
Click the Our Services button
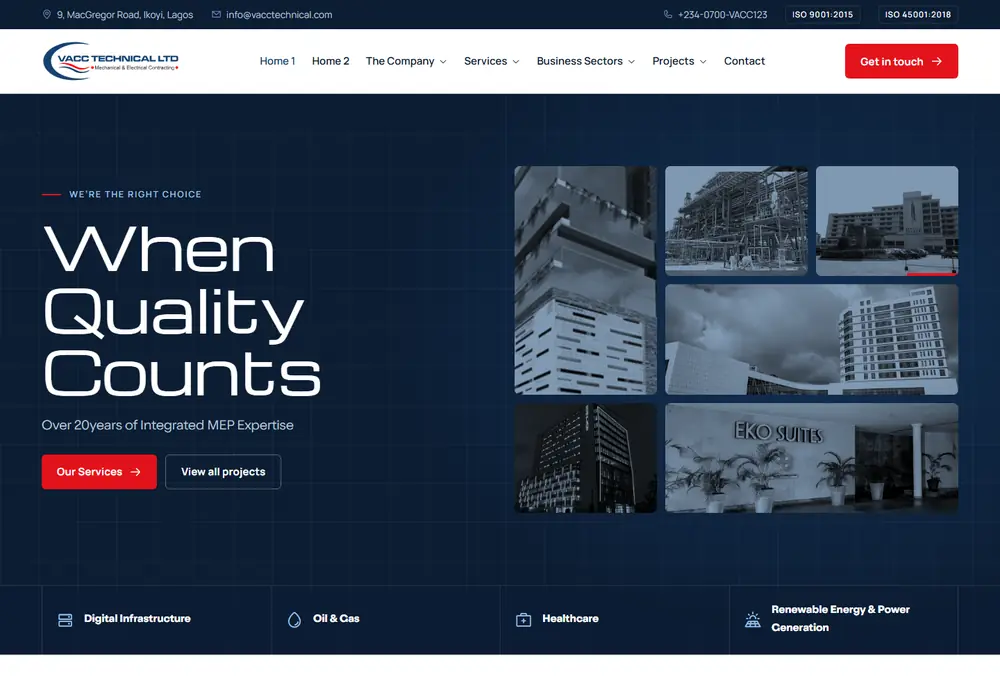tap(99, 472)
